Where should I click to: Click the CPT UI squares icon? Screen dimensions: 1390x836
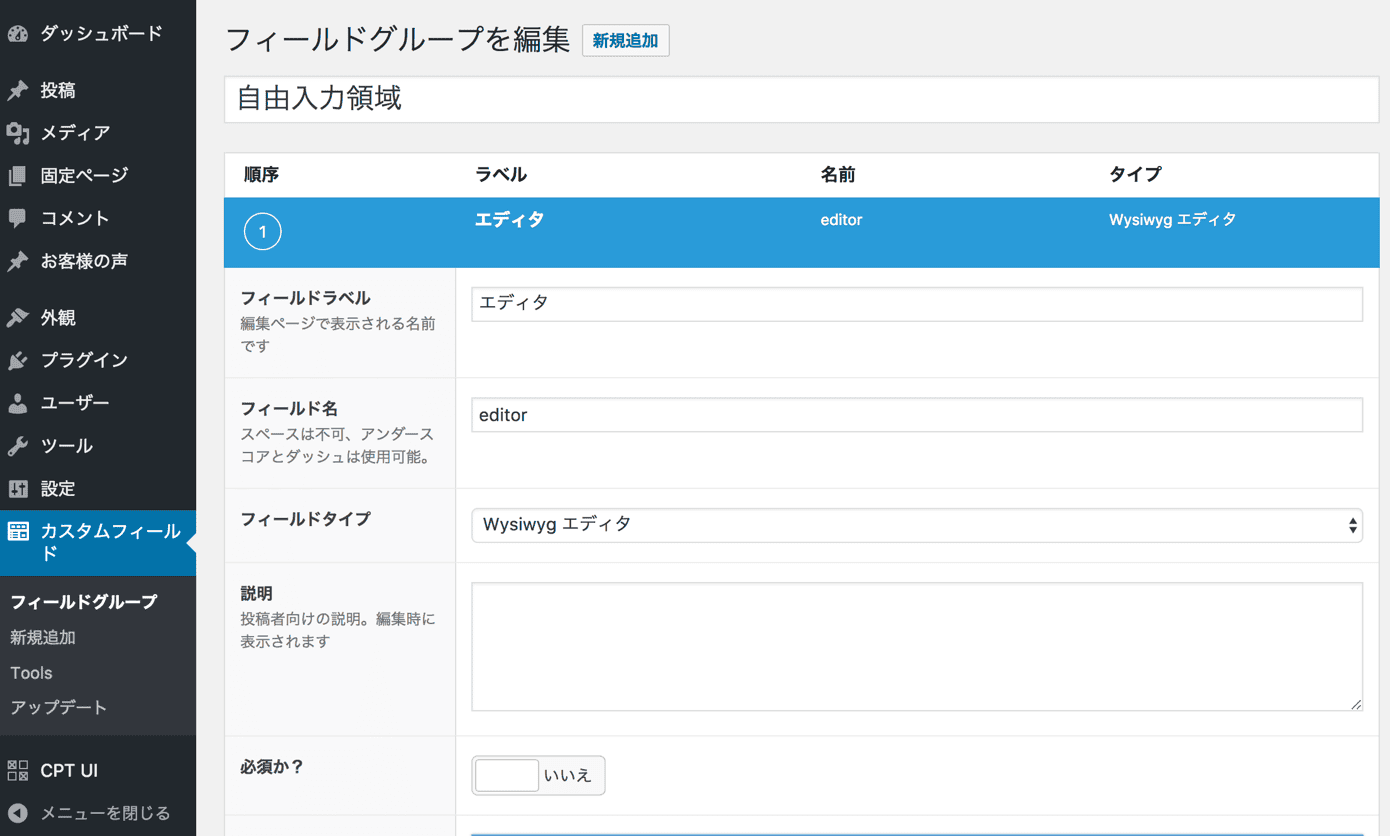click(18, 770)
